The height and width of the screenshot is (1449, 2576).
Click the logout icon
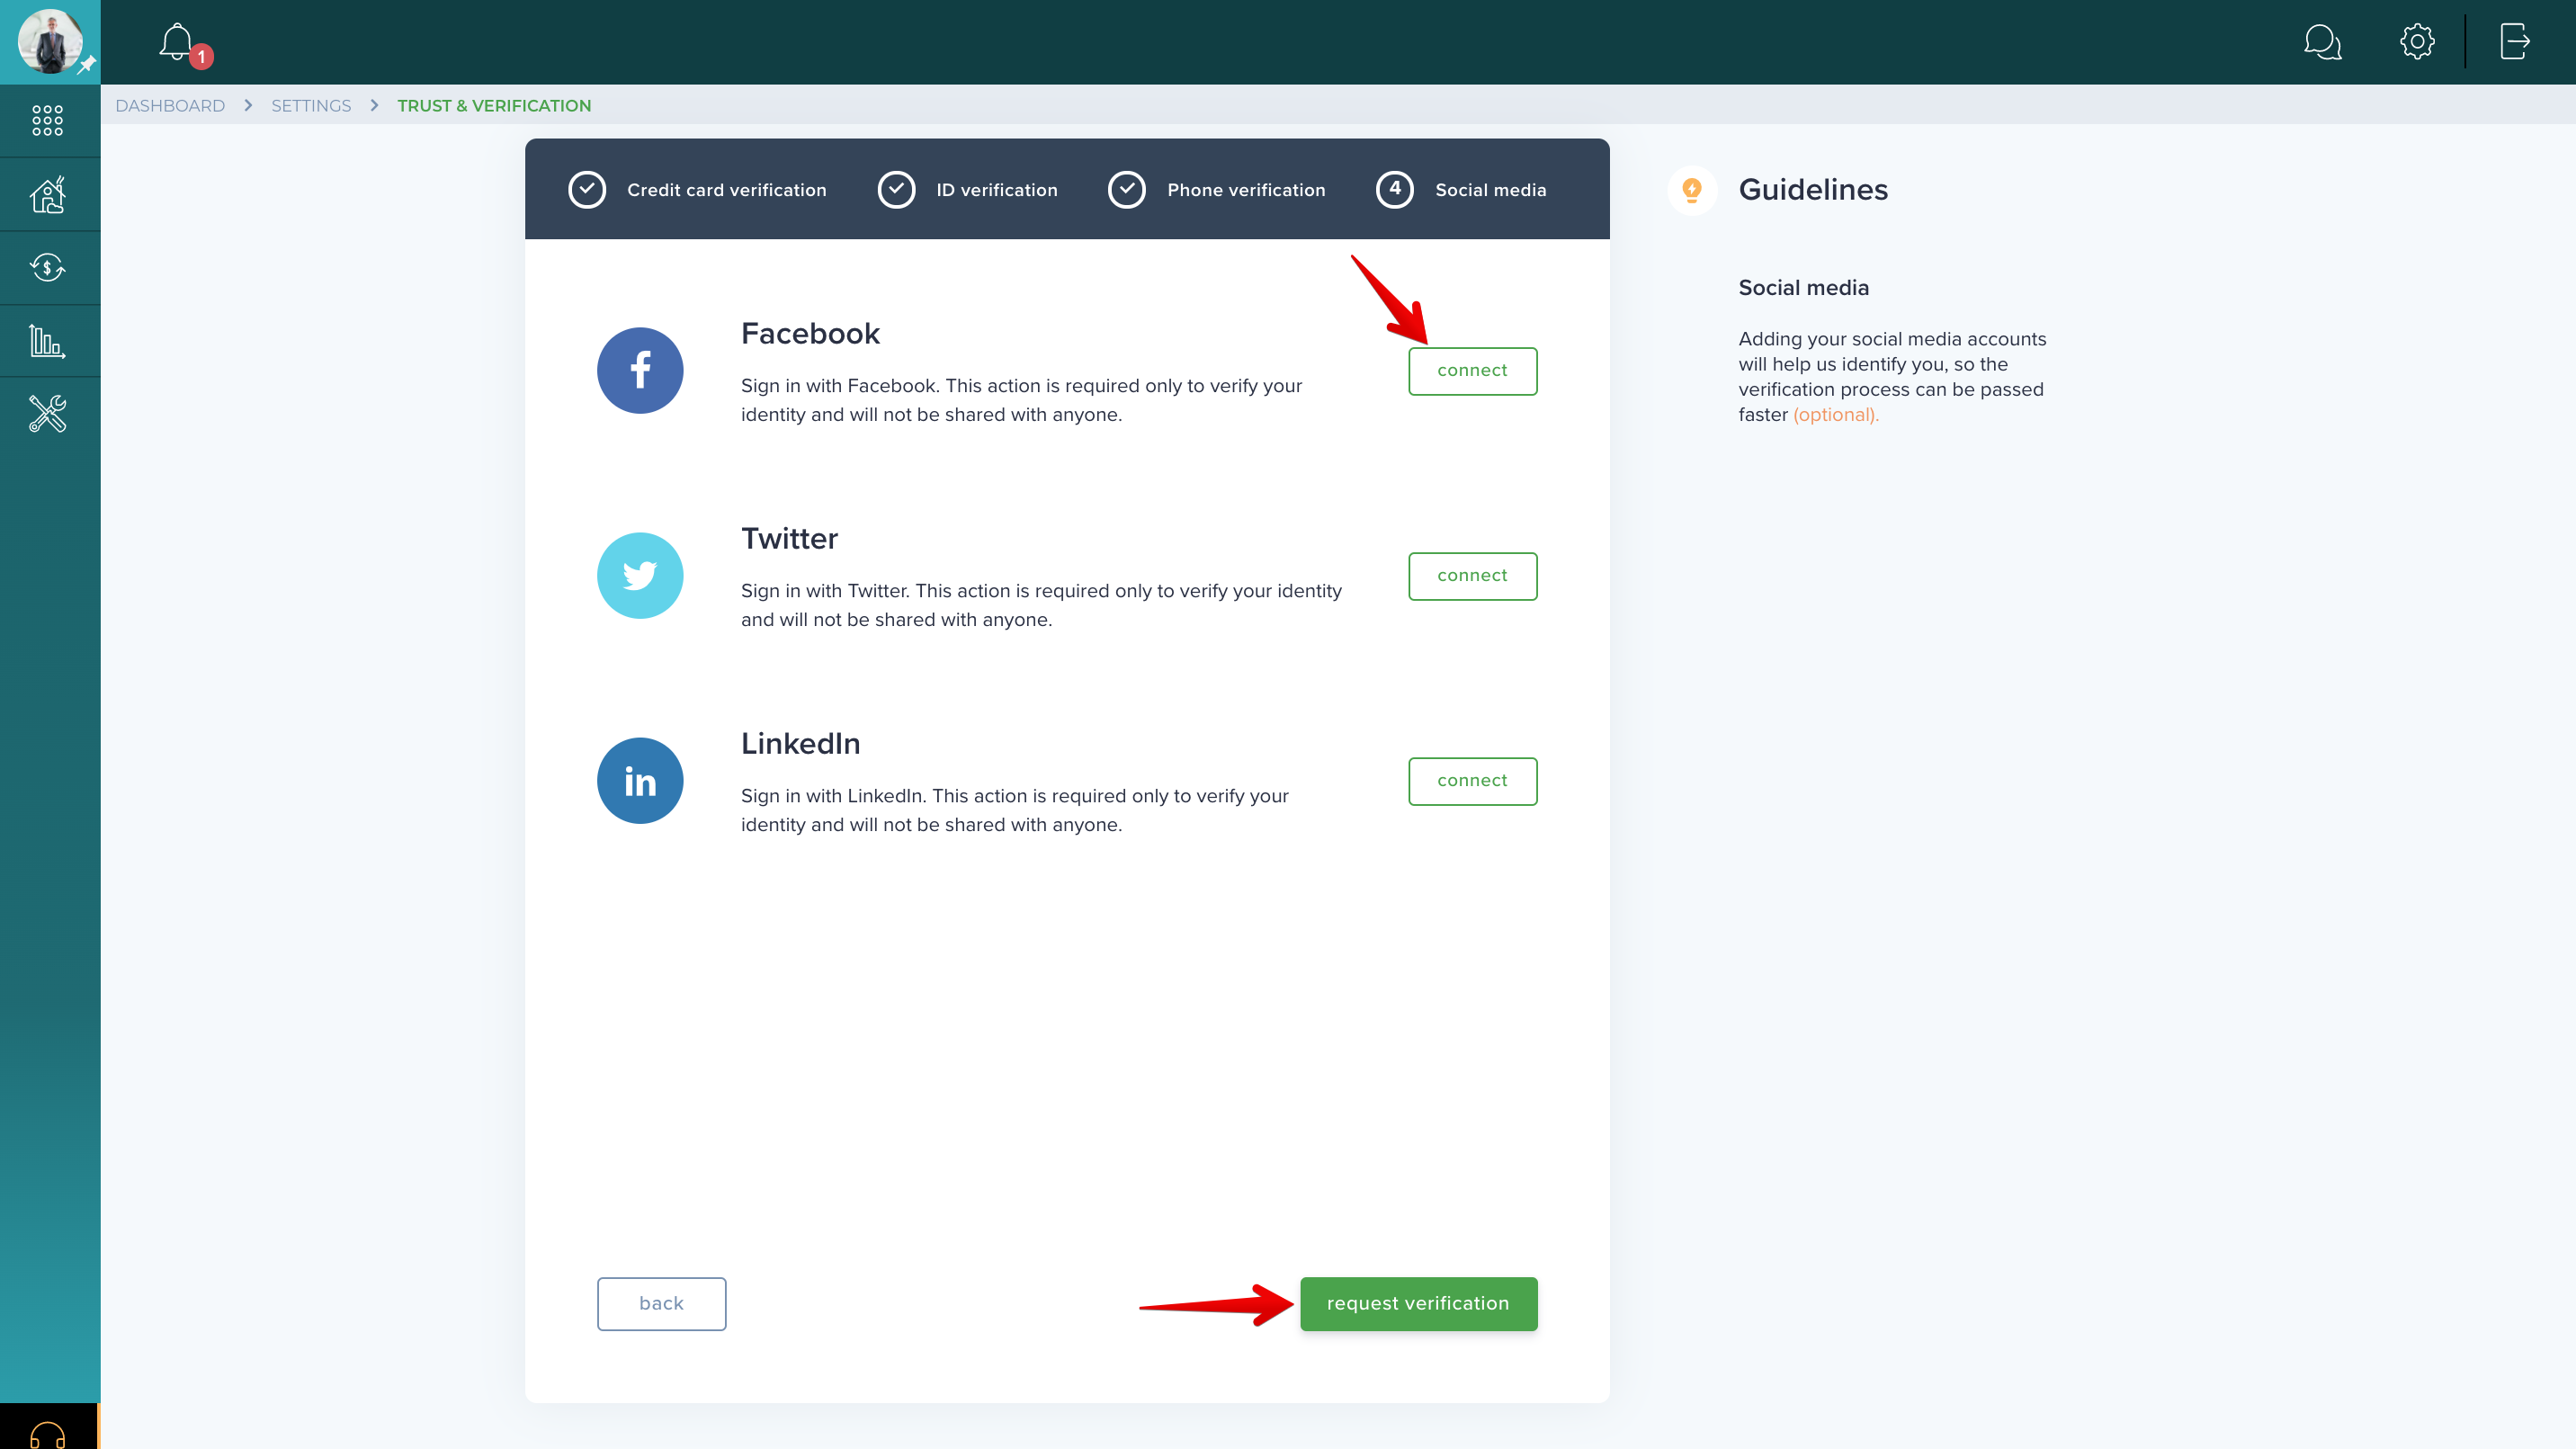tap(2514, 42)
